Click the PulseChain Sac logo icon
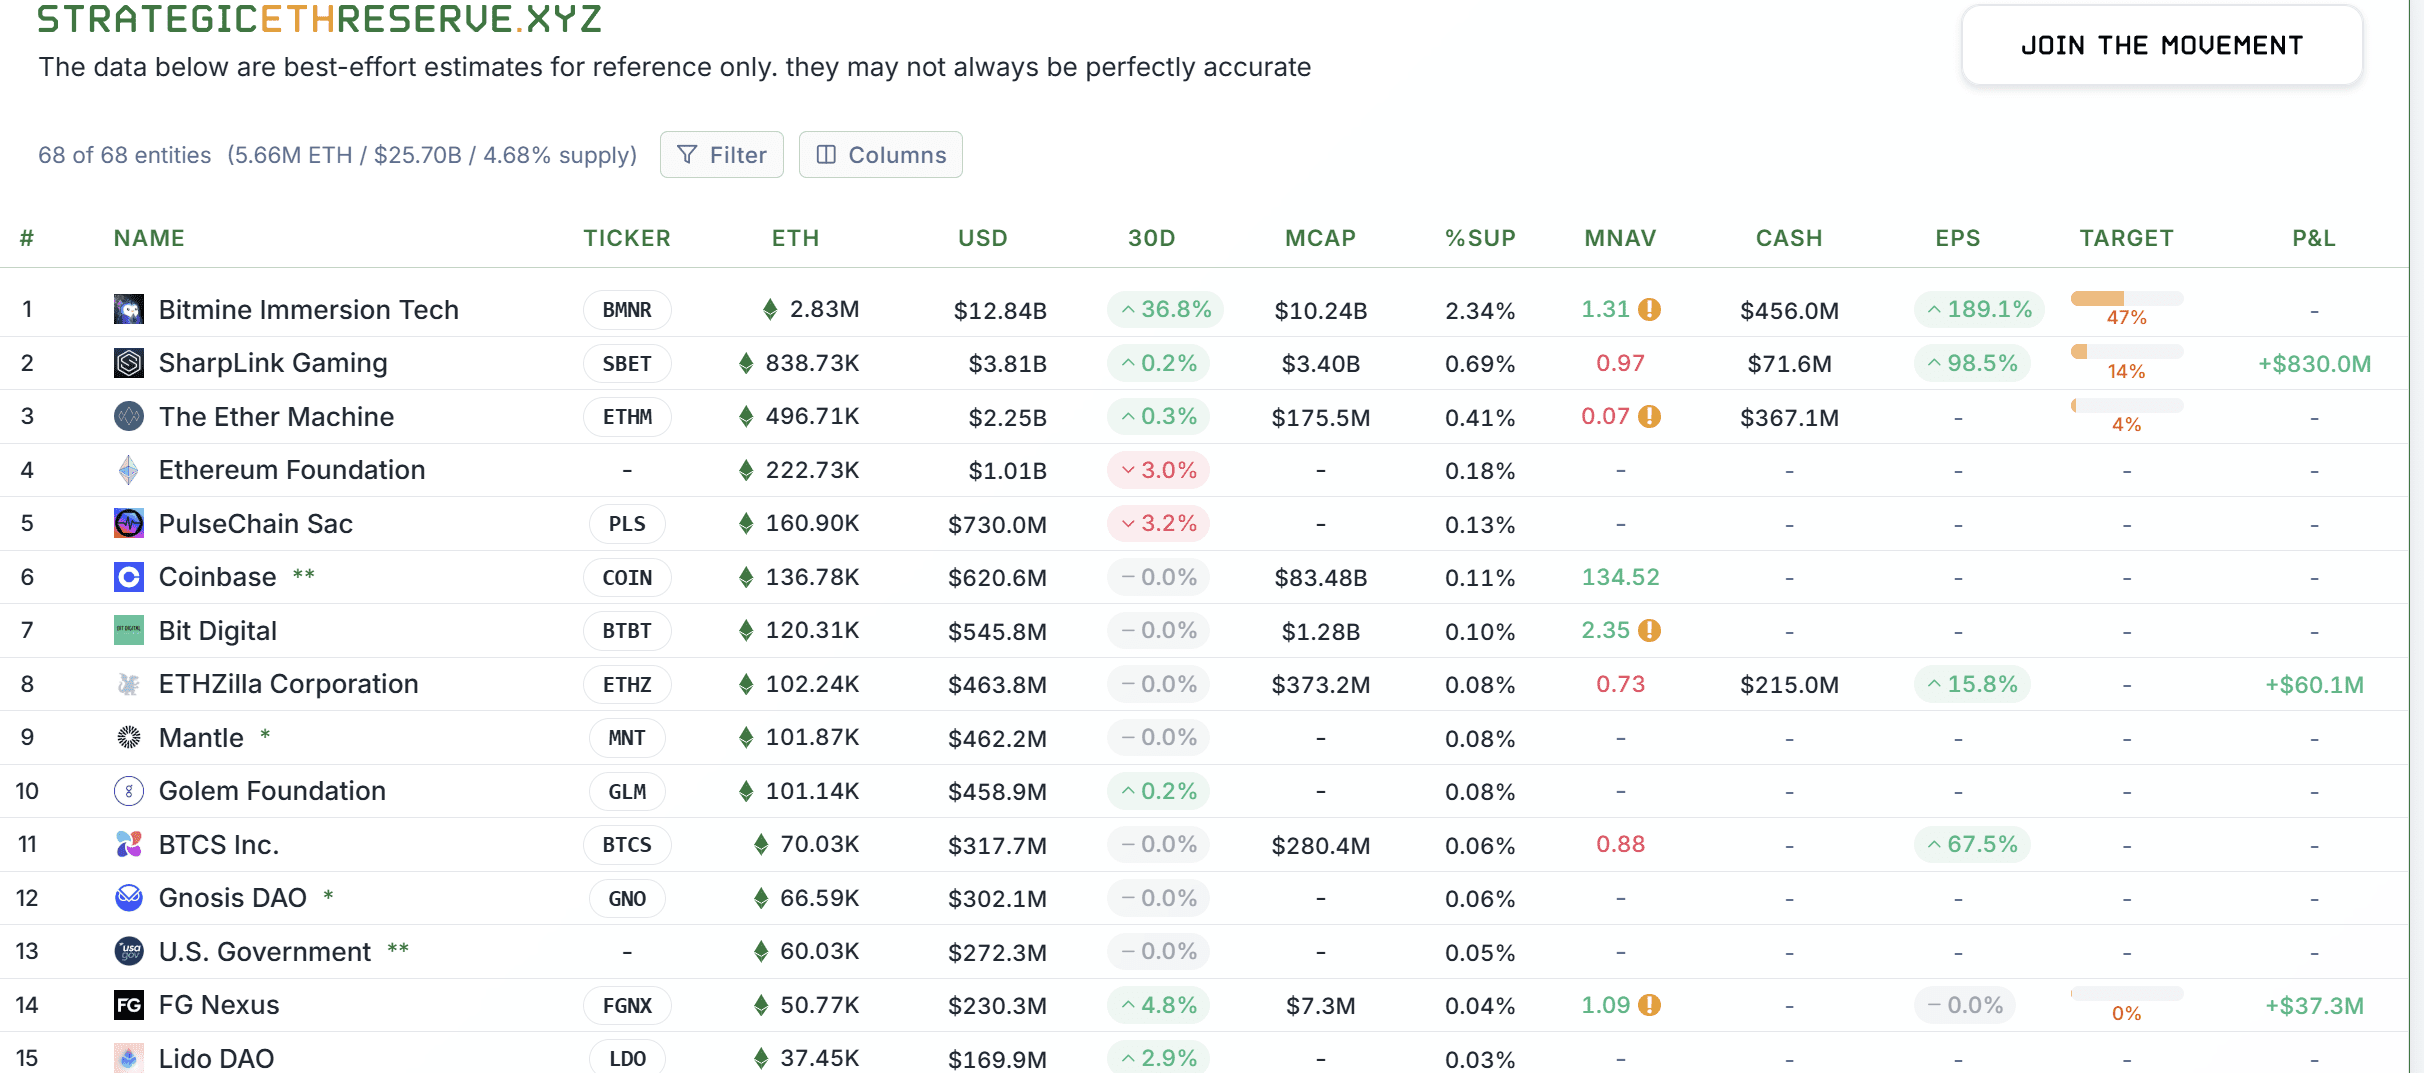 (x=129, y=523)
